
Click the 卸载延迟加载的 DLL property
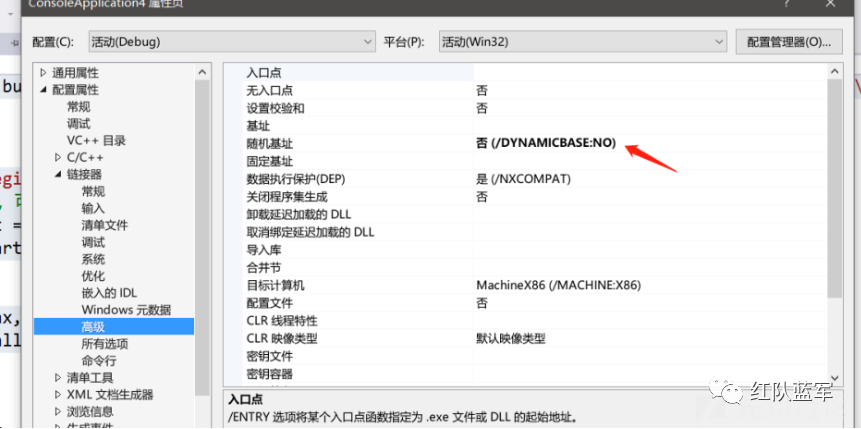click(x=299, y=214)
